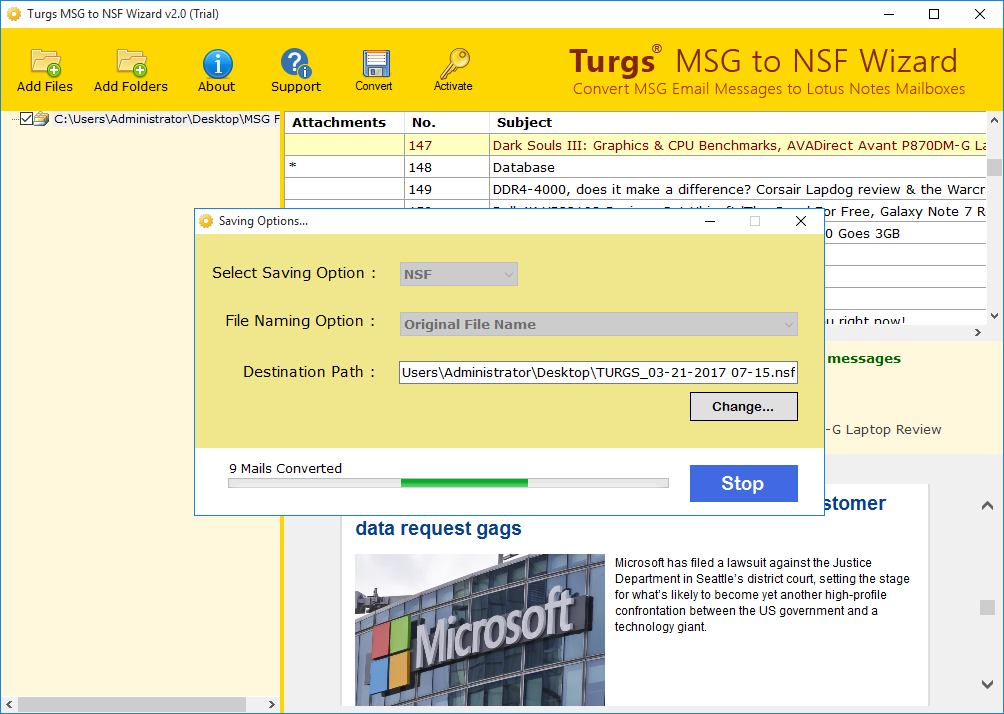Click the '9 Mails Converted' status text
This screenshot has height=714, width=1004.
tap(286, 468)
